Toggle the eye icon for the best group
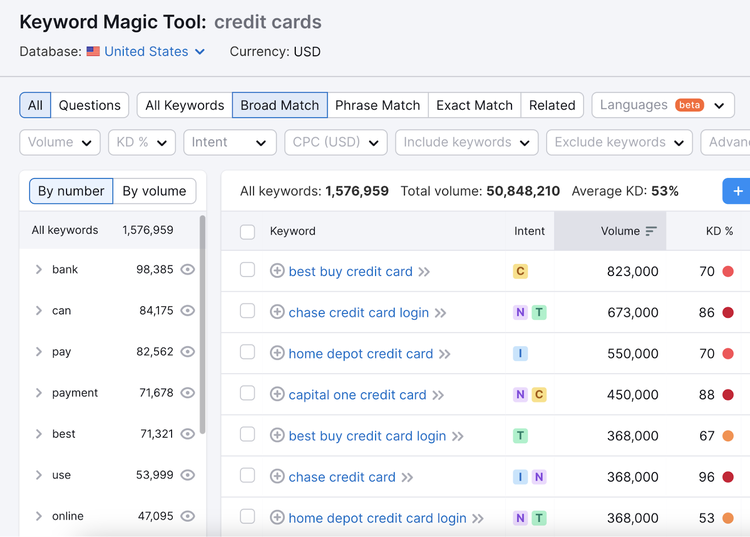This screenshot has height=537, width=750. click(x=188, y=434)
